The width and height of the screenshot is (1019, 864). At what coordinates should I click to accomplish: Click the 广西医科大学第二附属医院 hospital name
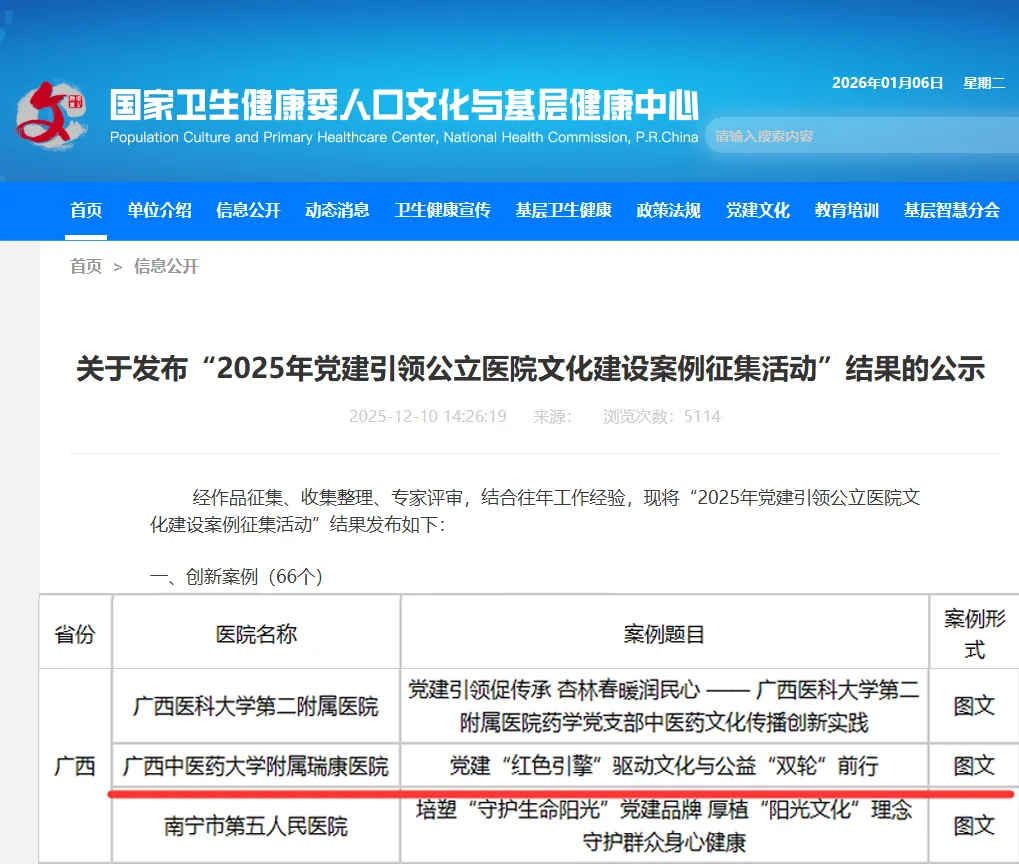tap(255, 706)
